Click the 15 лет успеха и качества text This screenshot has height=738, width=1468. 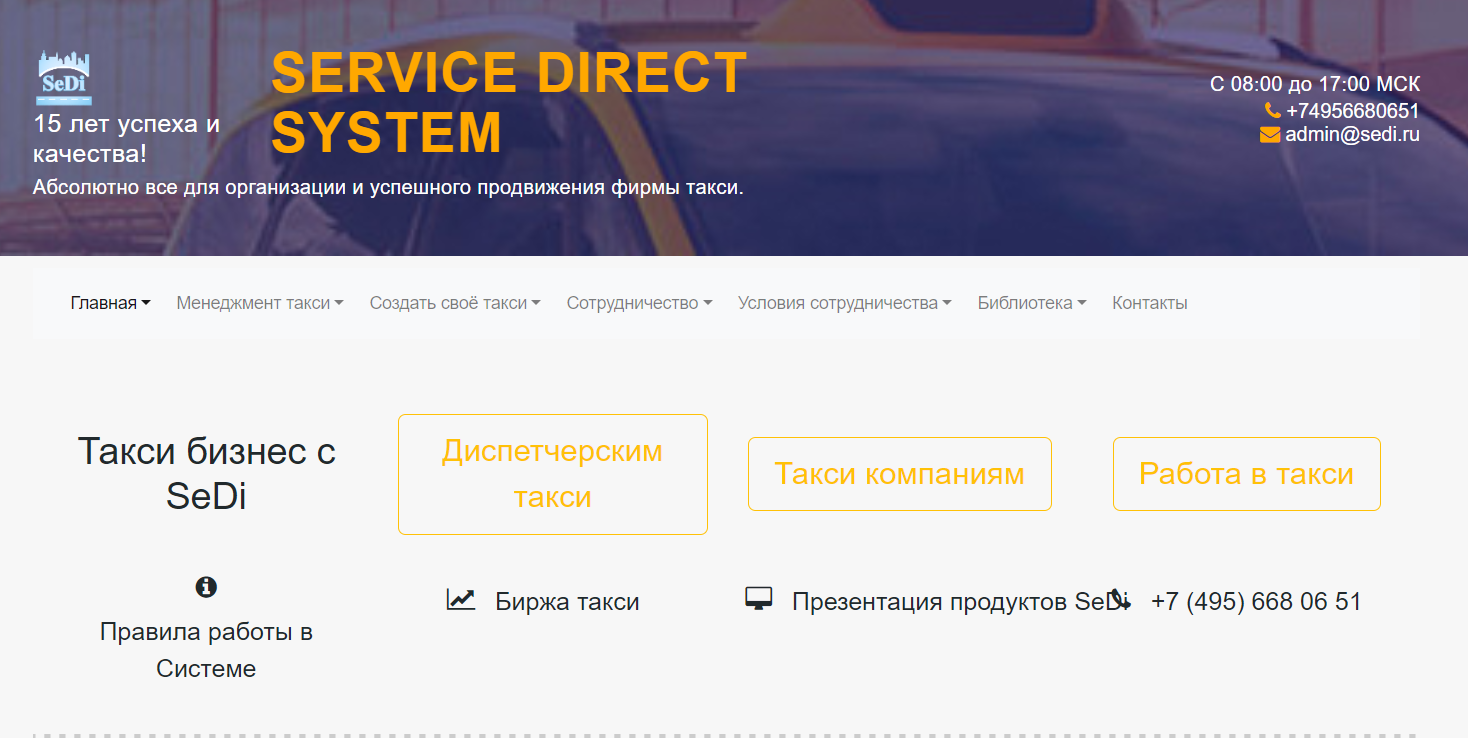pyautogui.click(x=127, y=139)
